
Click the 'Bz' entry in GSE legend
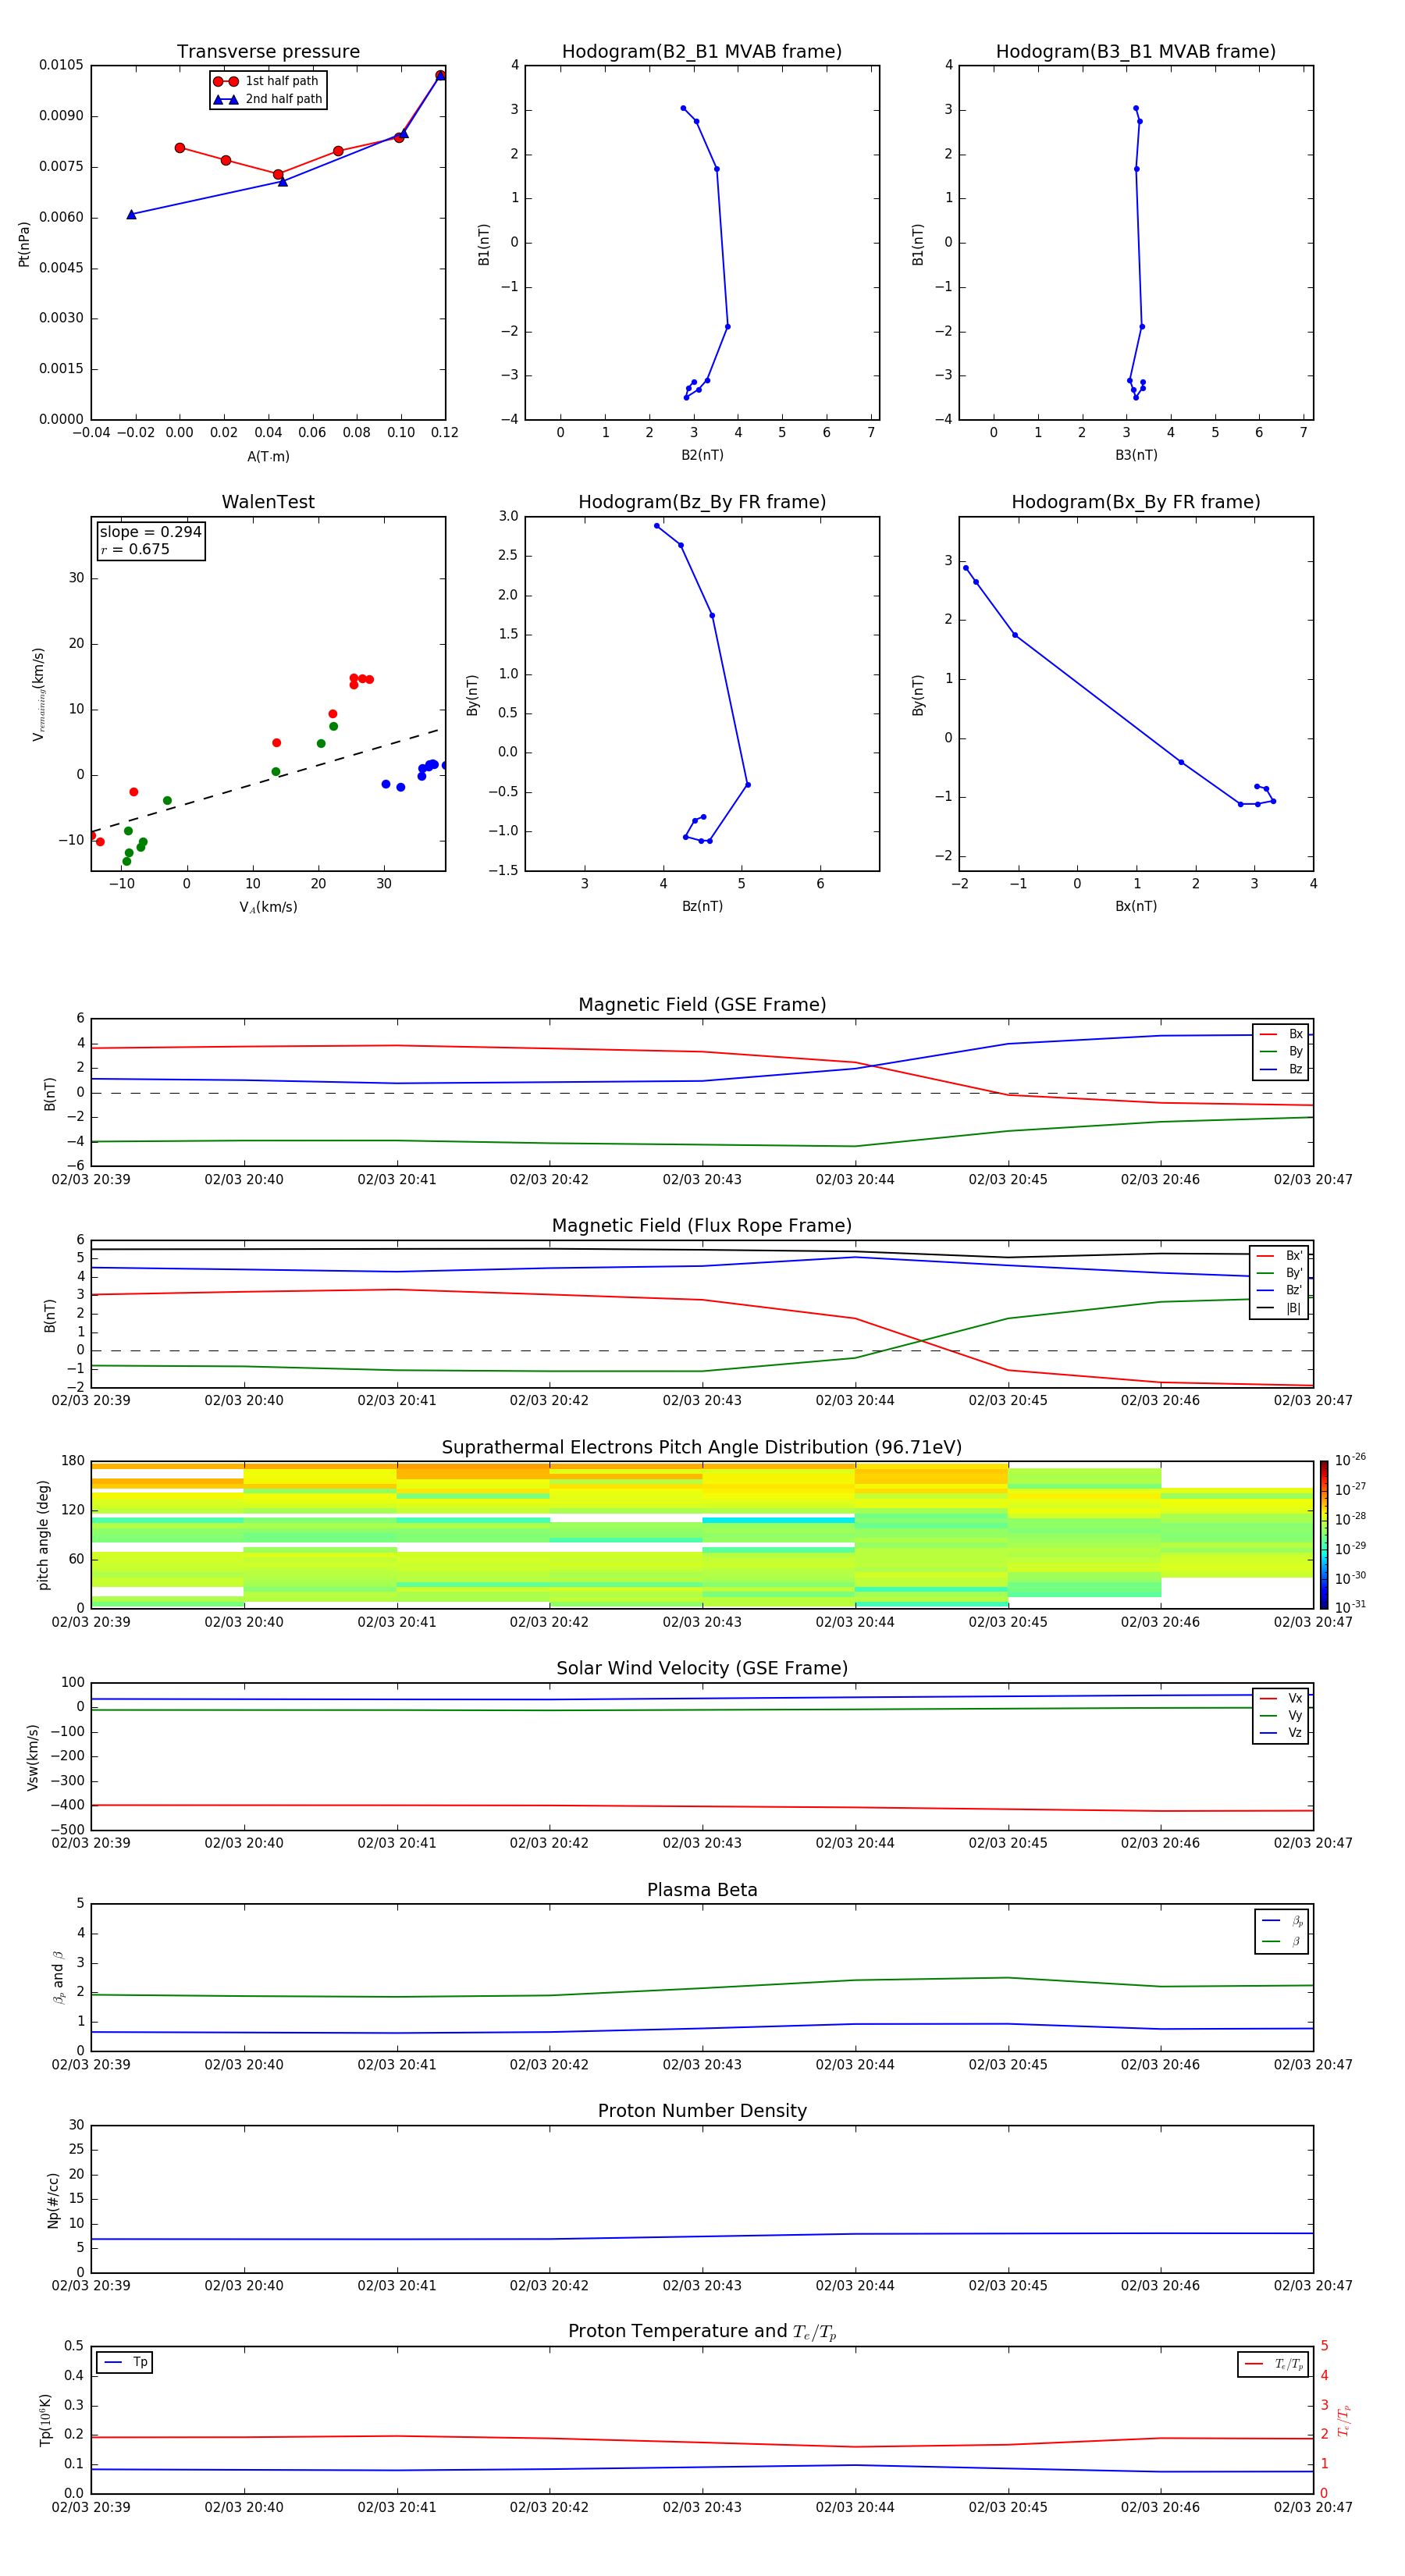[x=1282, y=1069]
